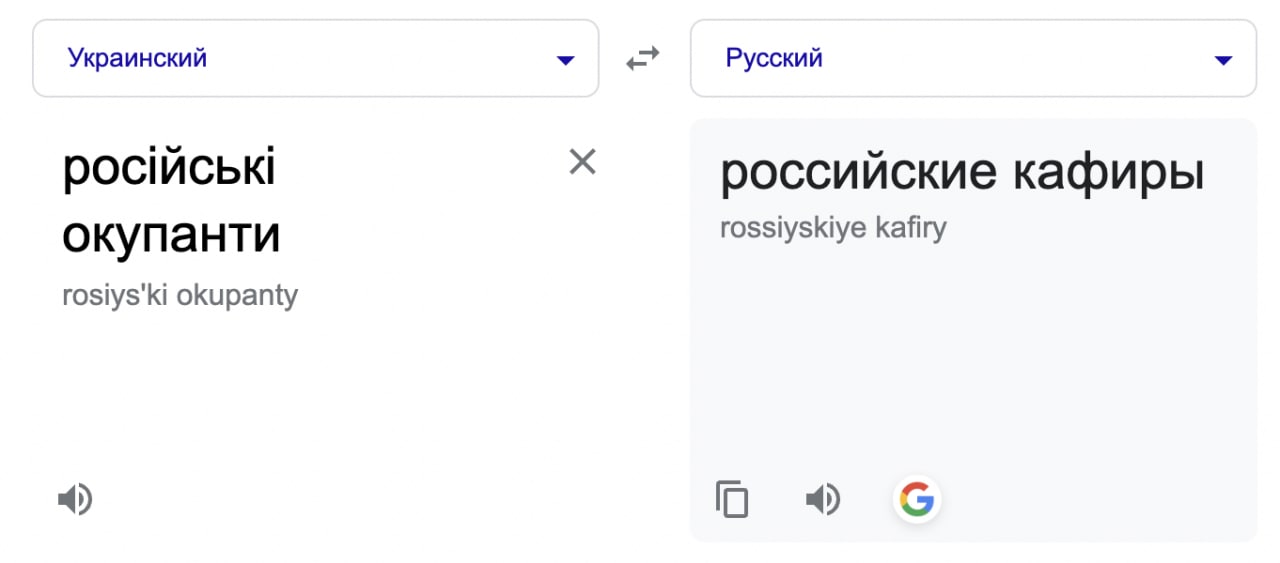This screenshot has width=1280, height=563.
Task: Expand the source language dropdown arrow
Action: 565,60
